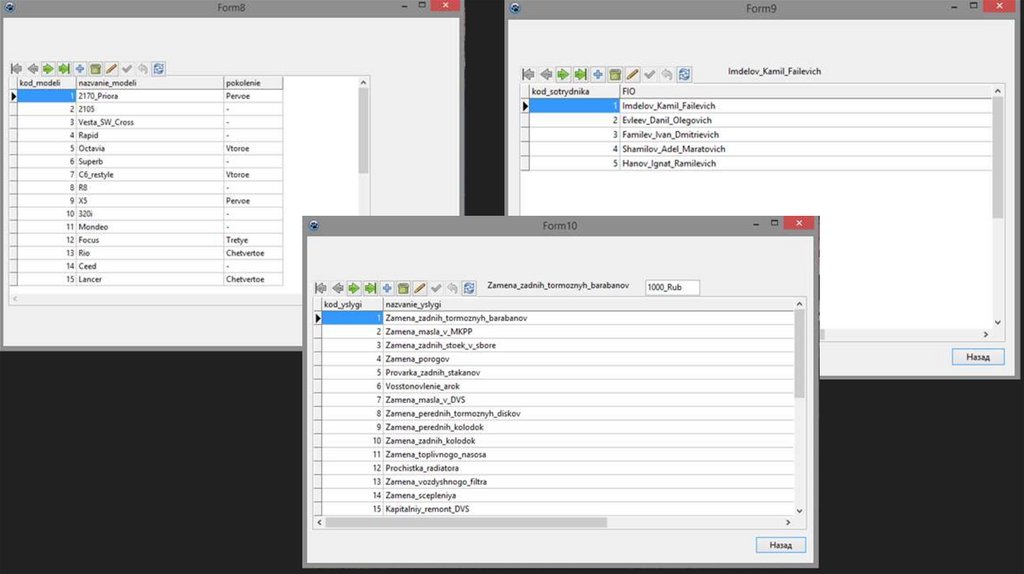
Task: Delete current record in Form9 navigator
Action: (615, 75)
